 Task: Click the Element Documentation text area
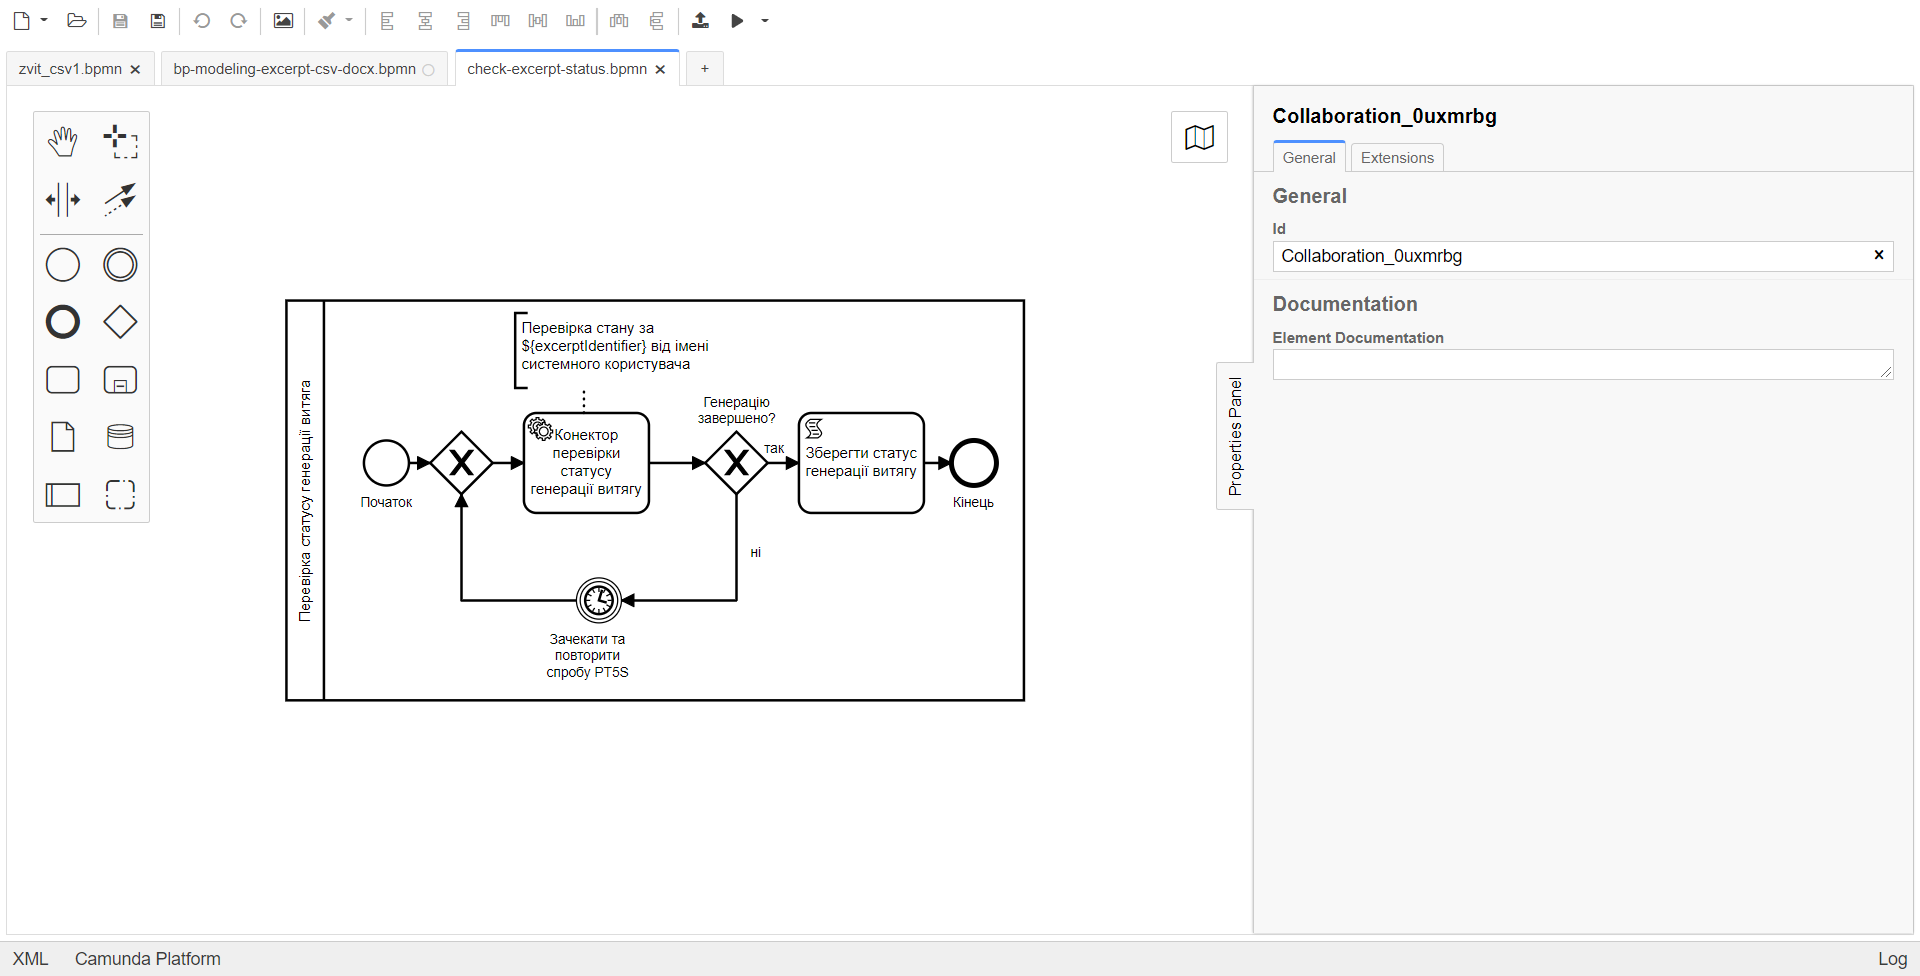[1581, 365]
